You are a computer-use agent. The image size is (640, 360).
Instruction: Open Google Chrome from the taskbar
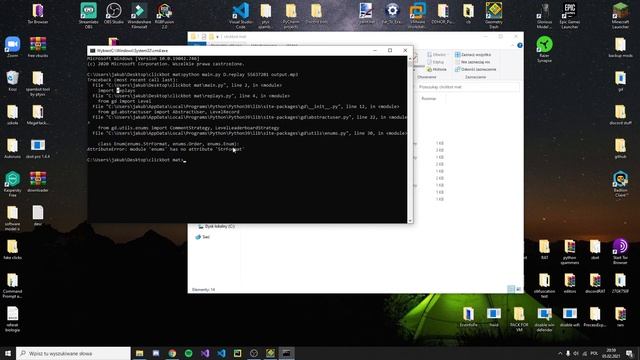point(172,353)
